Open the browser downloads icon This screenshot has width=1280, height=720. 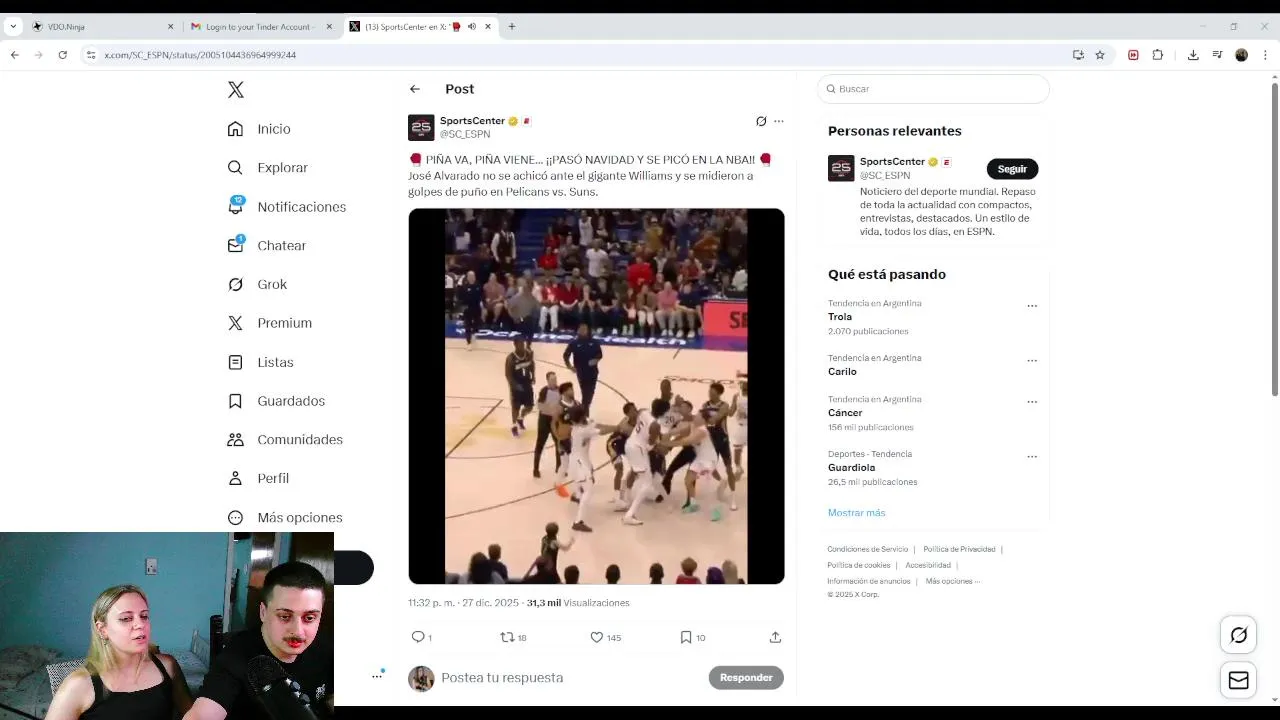(1193, 55)
